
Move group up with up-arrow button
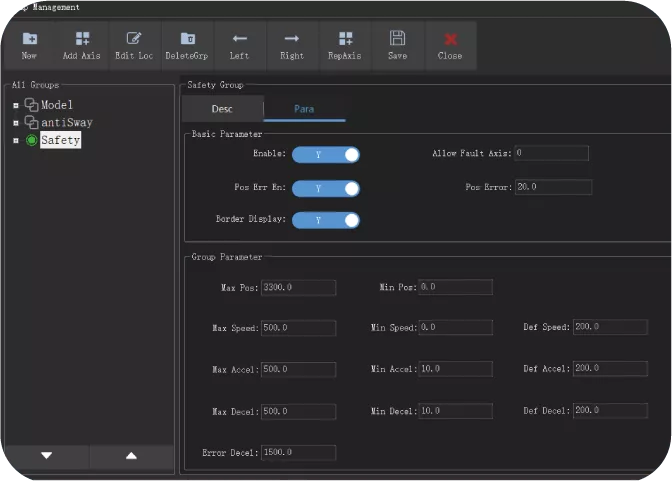point(132,456)
